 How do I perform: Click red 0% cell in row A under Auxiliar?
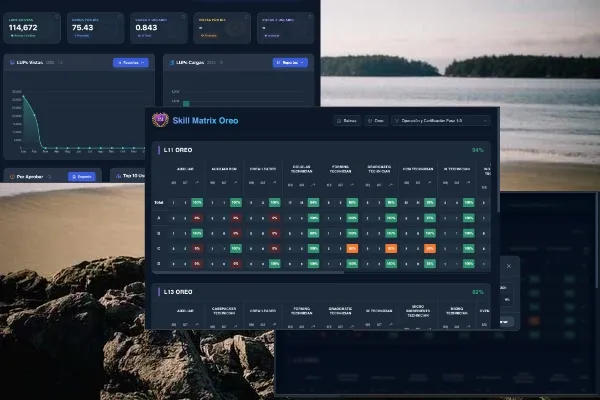[197, 218]
